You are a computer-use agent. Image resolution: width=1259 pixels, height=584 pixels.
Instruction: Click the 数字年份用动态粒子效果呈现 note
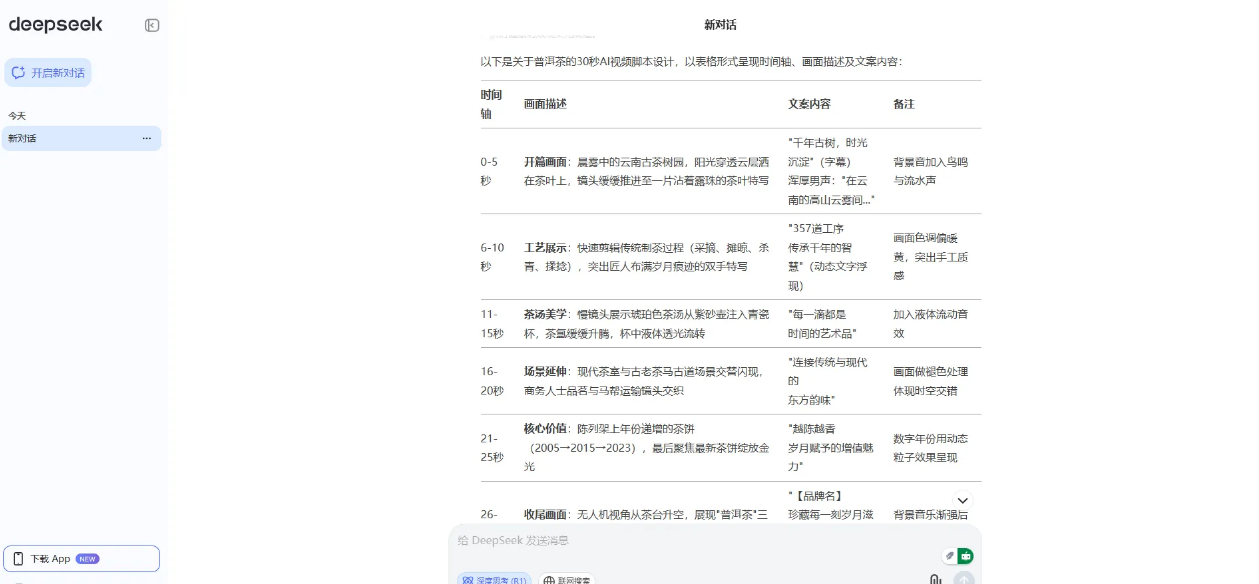click(931, 448)
